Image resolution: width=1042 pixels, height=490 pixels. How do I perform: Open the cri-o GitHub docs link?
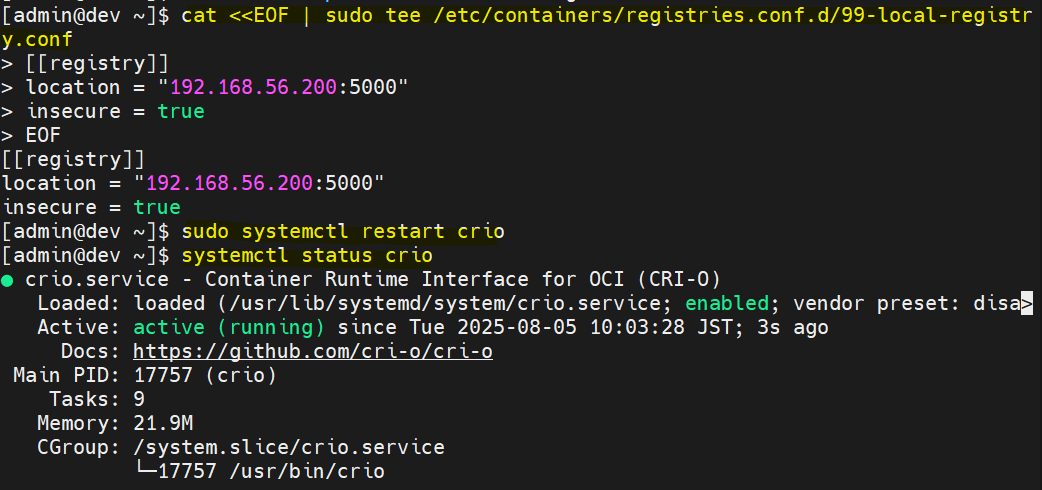312,351
